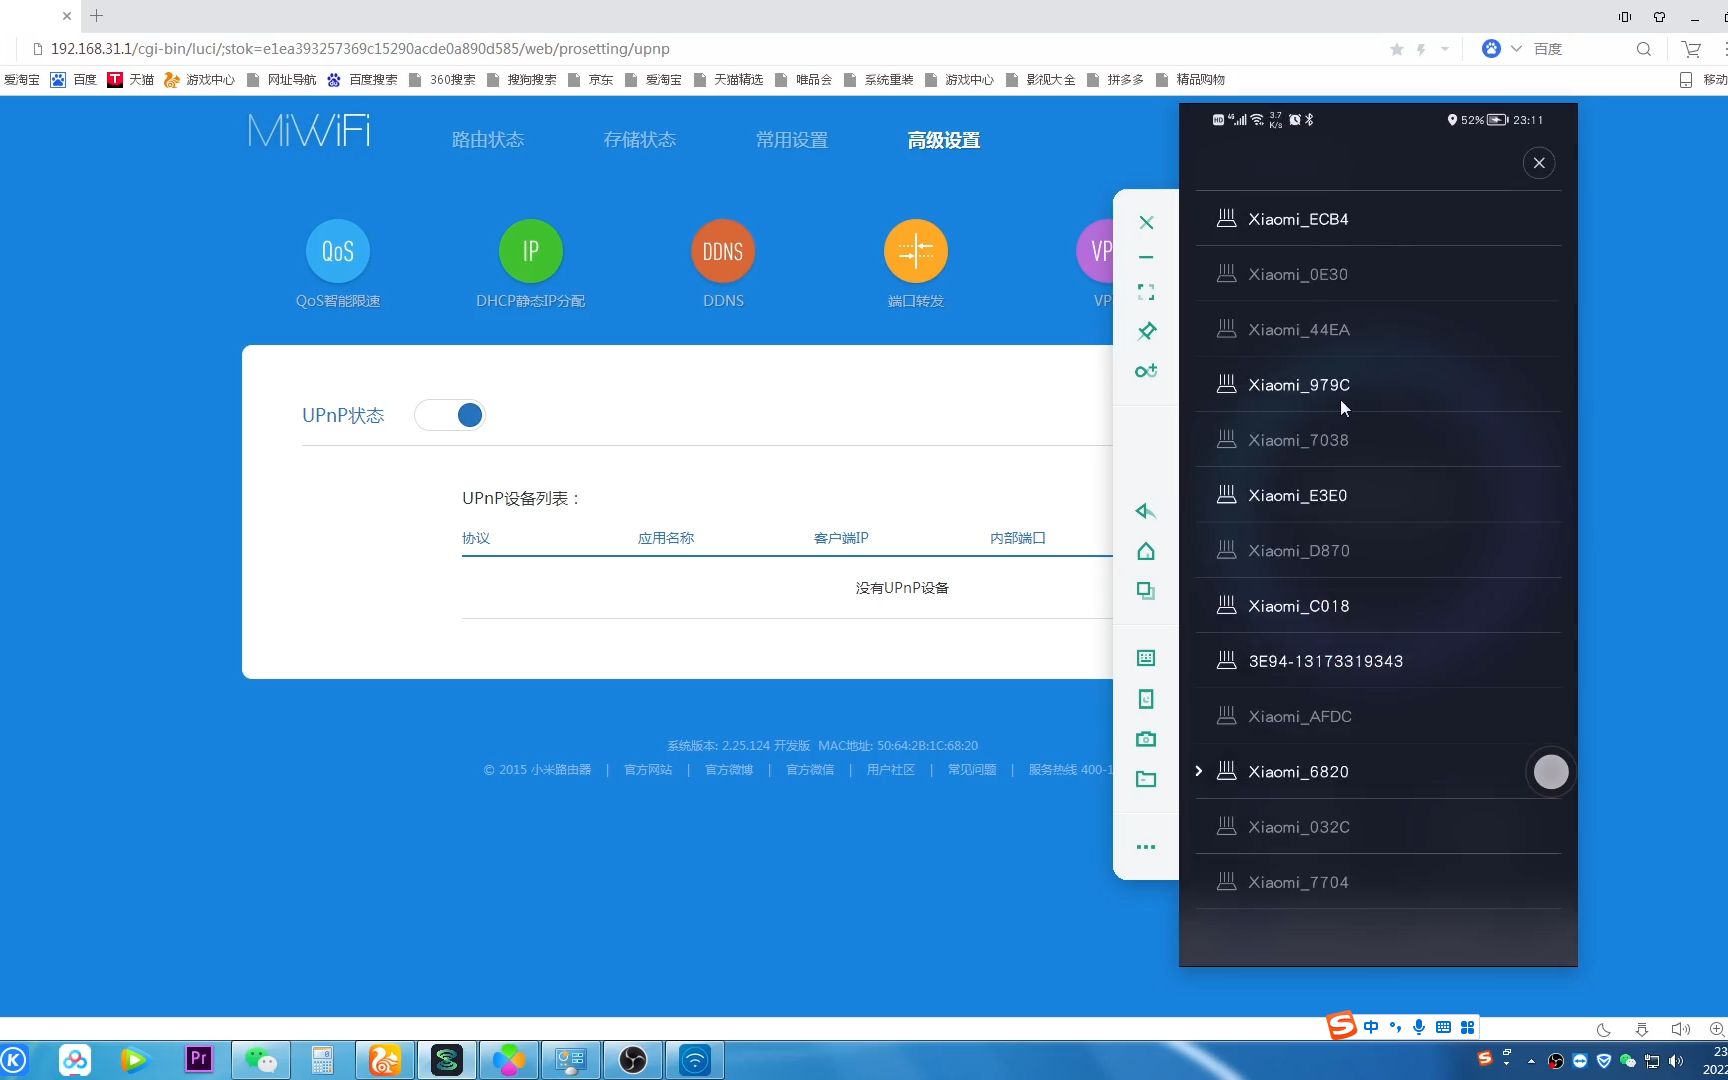Click the 用户社区 footer link
Image resolution: width=1728 pixels, height=1080 pixels.
[891, 770]
